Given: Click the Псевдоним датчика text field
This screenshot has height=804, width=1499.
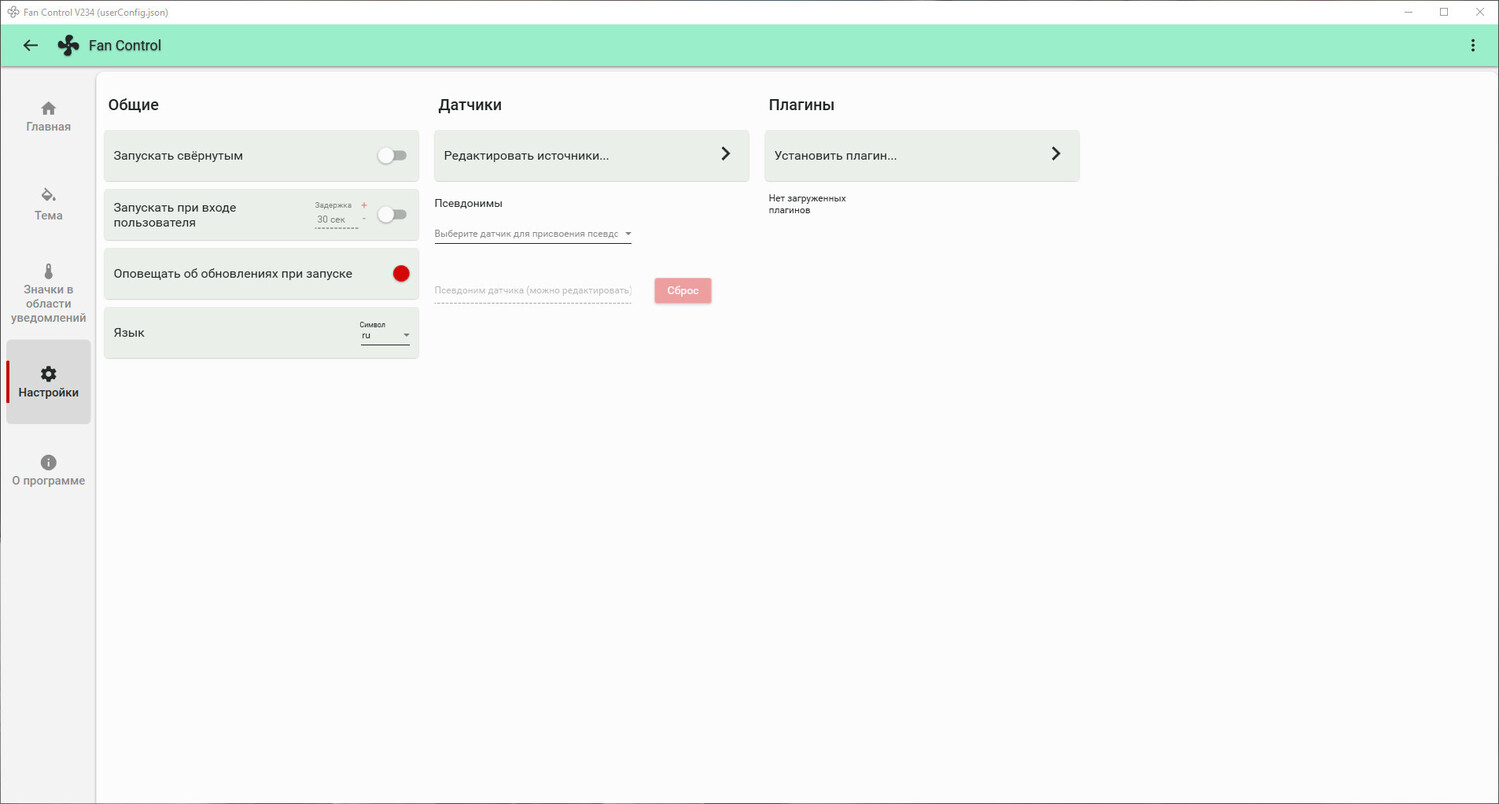Looking at the screenshot, I should pos(533,291).
